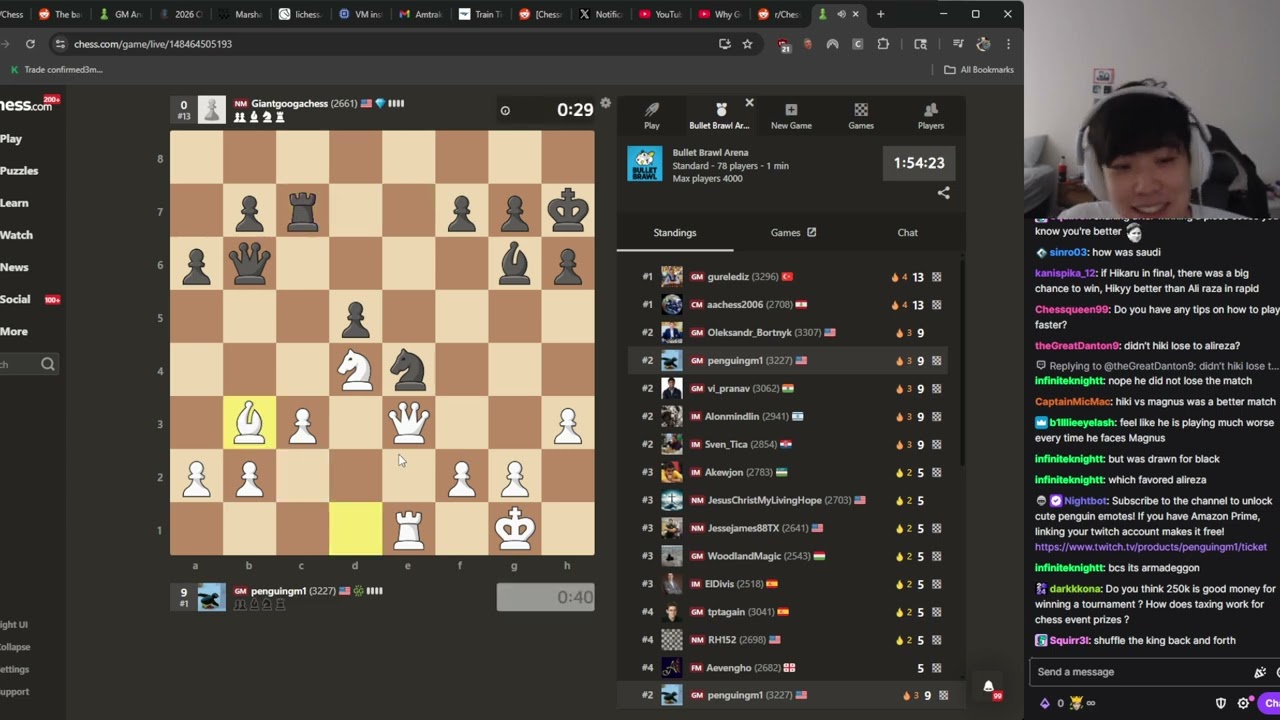The height and width of the screenshot is (720, 1280).
Task: Switch to the tournament Chat tab
Action: pyautogui.click(x=907, y=233)
